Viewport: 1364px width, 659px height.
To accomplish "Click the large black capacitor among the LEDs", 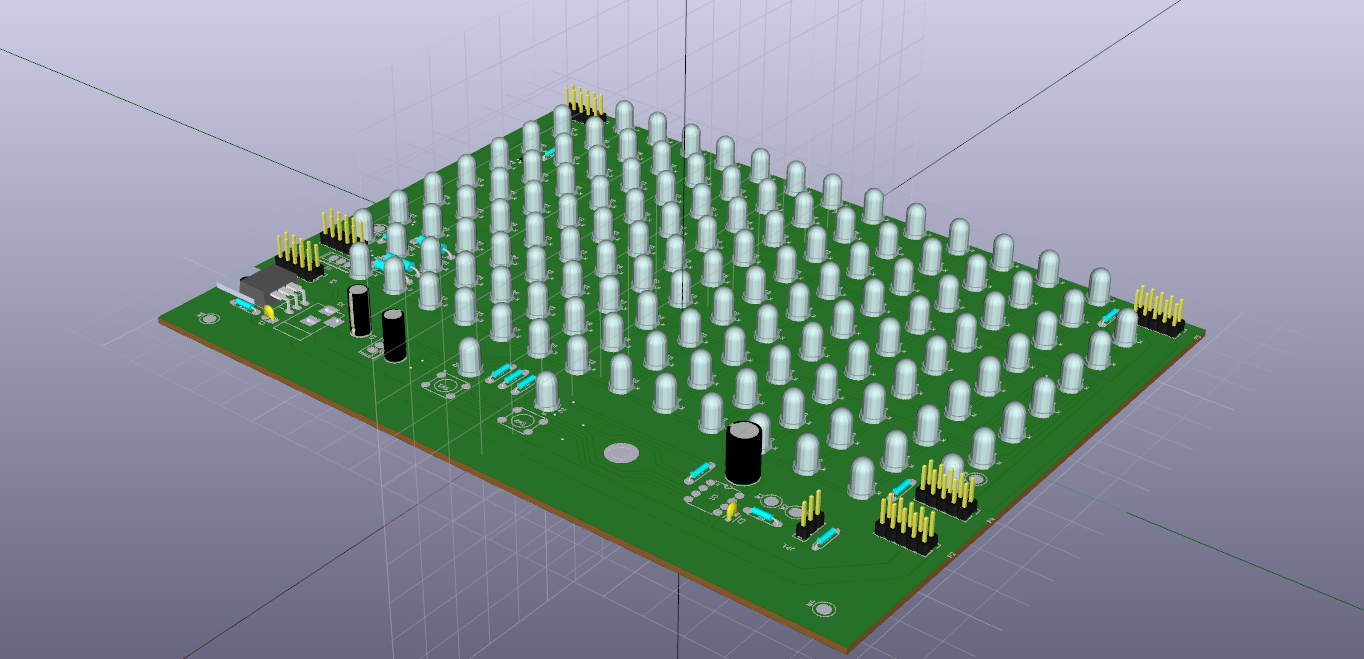I will (x=743, y=452).
